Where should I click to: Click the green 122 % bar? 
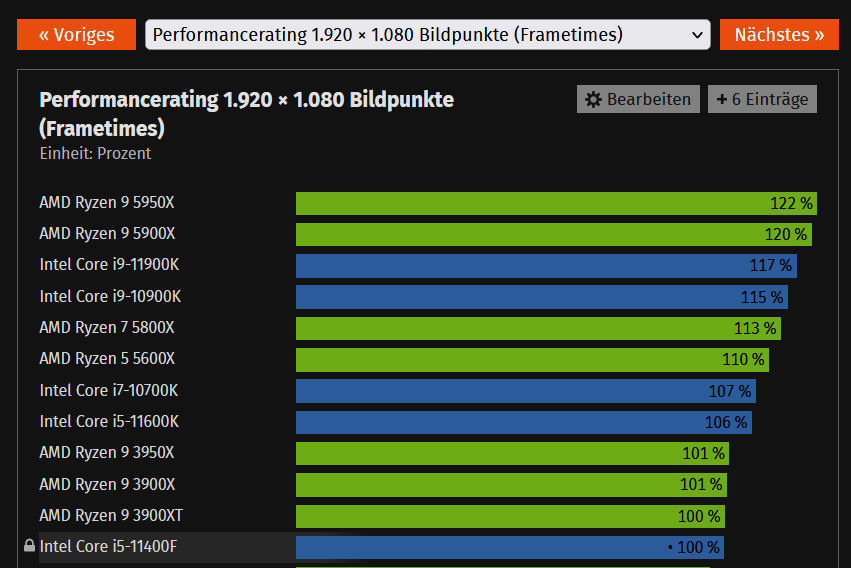556,203
